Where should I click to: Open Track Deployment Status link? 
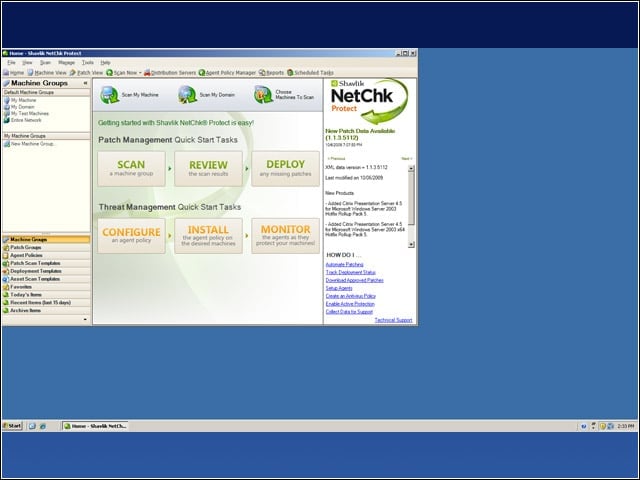[x=351, y=272]
